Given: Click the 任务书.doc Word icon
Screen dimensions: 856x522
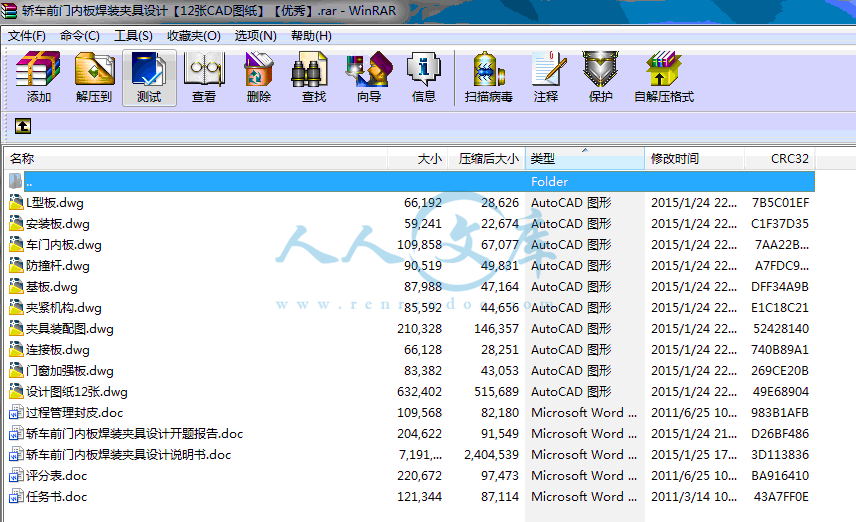Looking at the screenshot, I should coord(16,496).
